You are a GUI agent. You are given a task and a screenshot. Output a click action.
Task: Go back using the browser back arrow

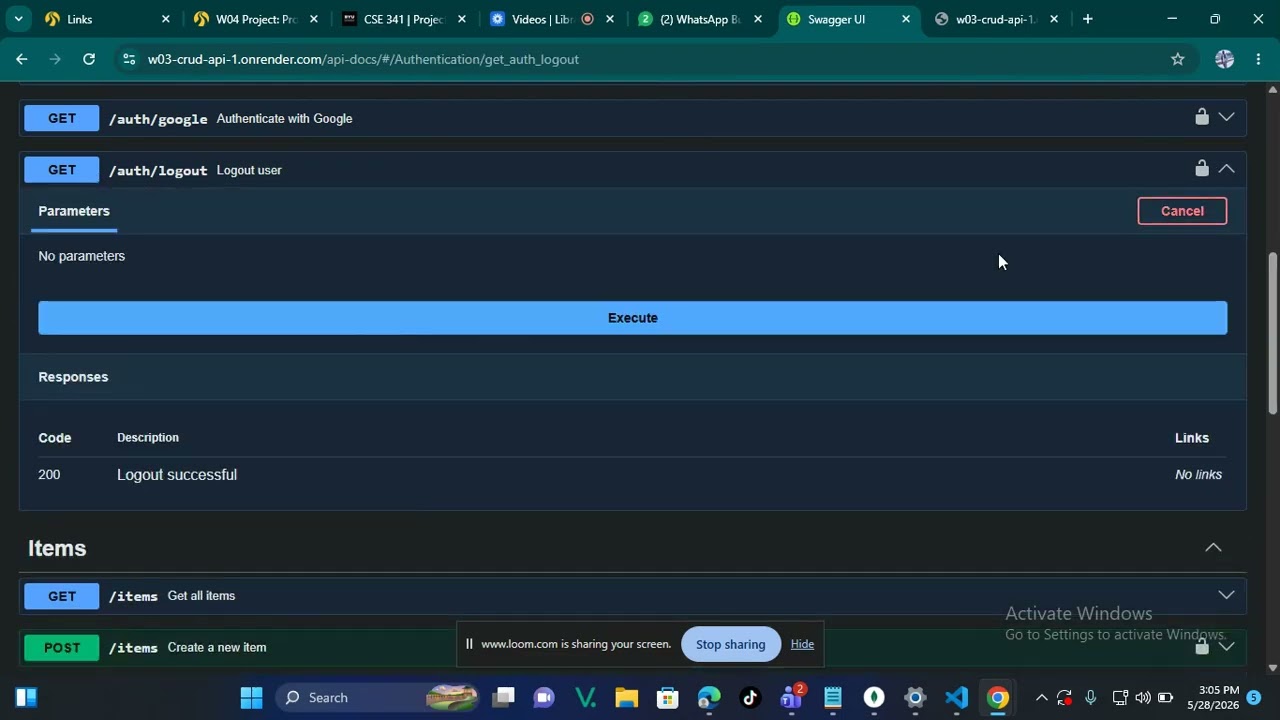[21, 59]
